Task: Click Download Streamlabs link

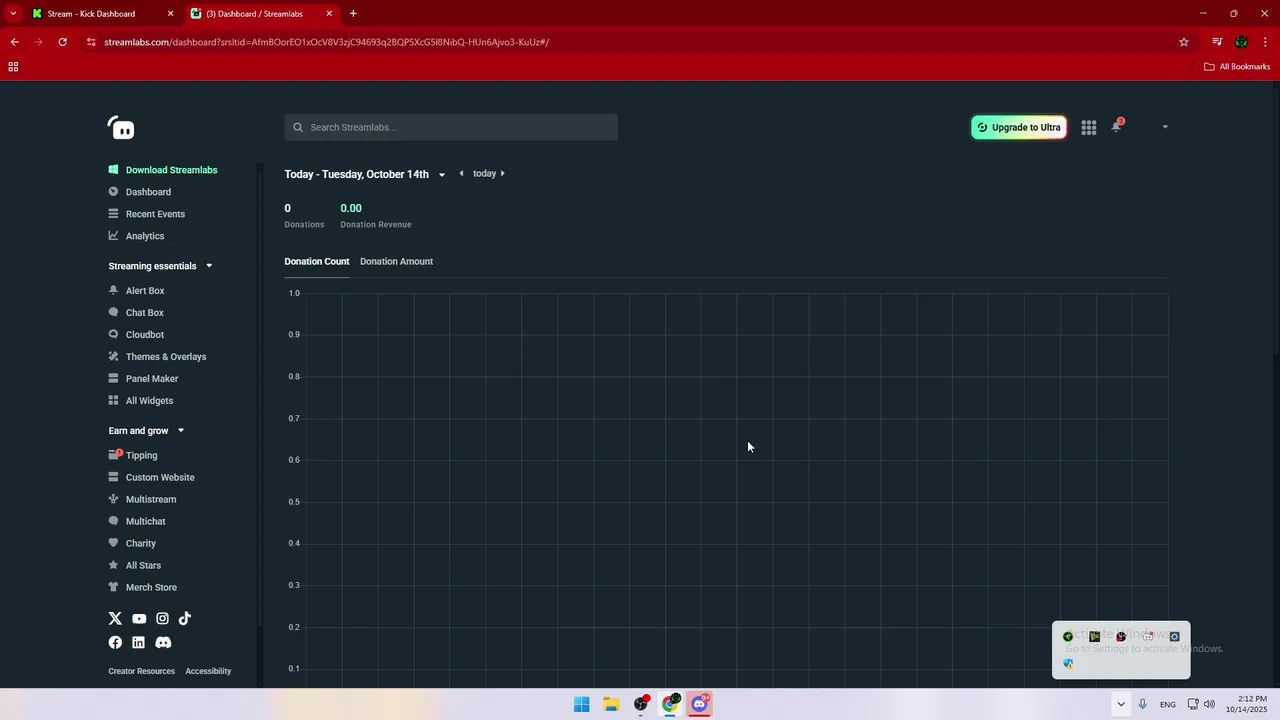Action: (171, 170)
